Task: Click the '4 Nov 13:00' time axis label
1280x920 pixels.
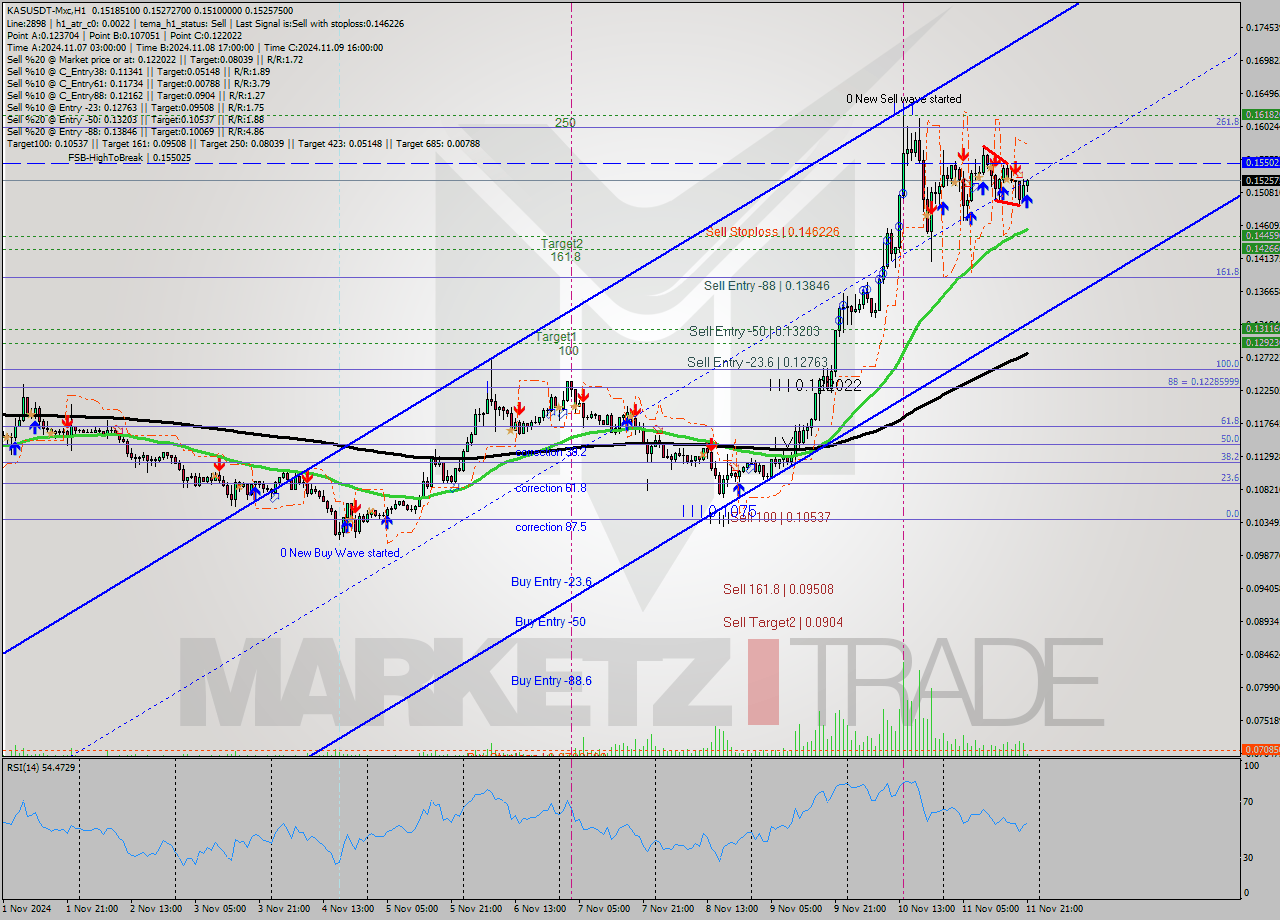Action: pos(347,908)
